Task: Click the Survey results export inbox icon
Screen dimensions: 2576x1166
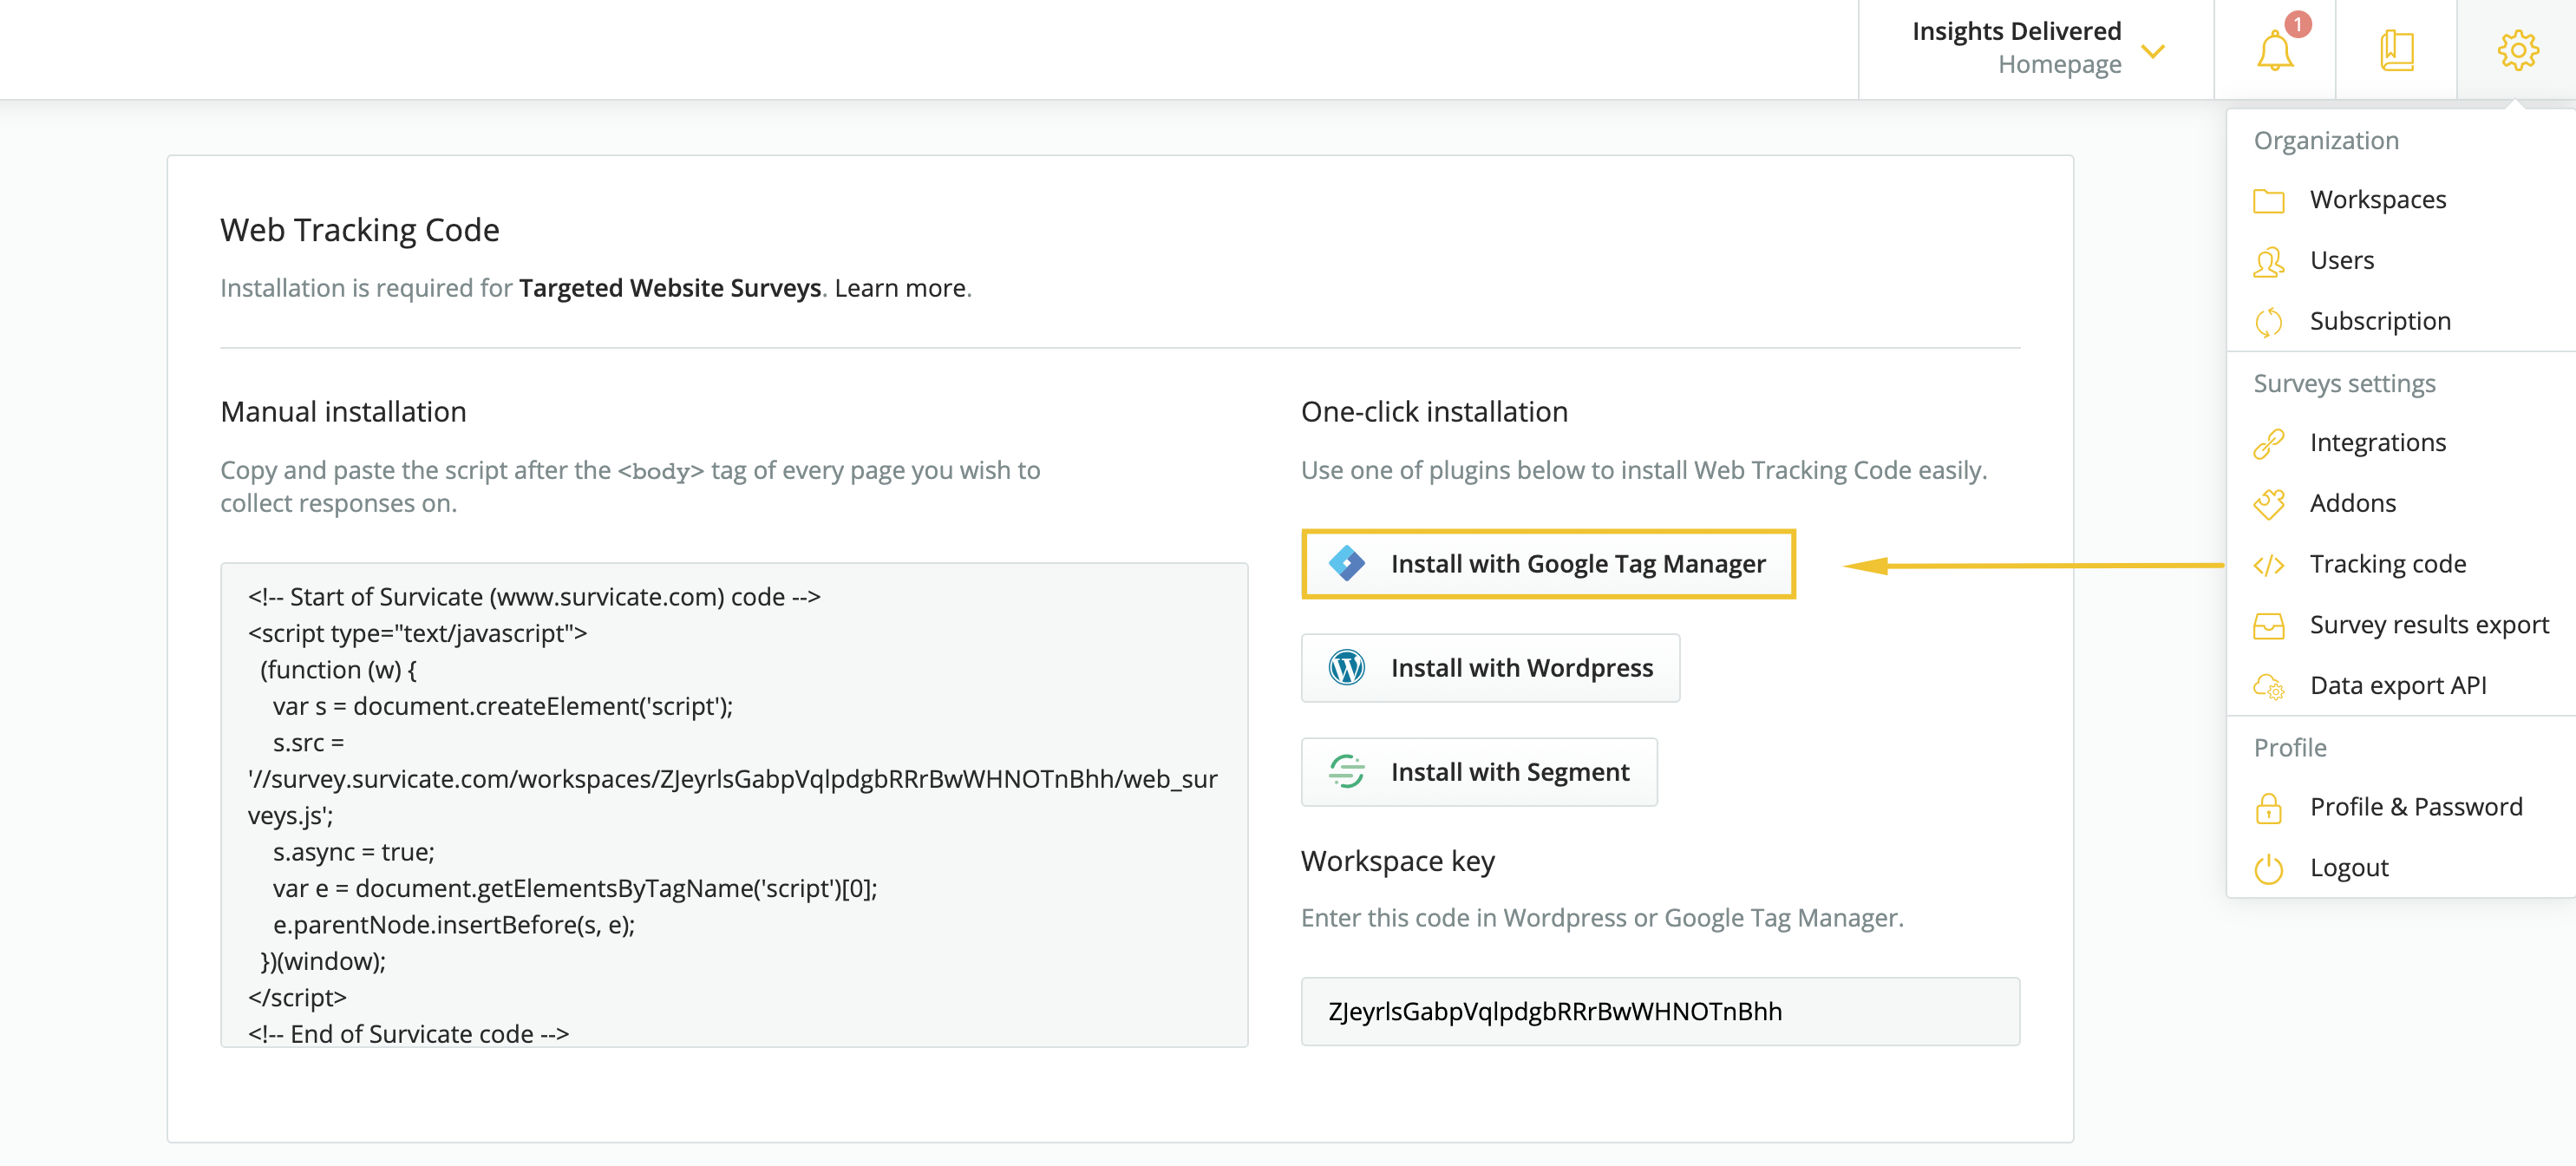Action: 2268,626
